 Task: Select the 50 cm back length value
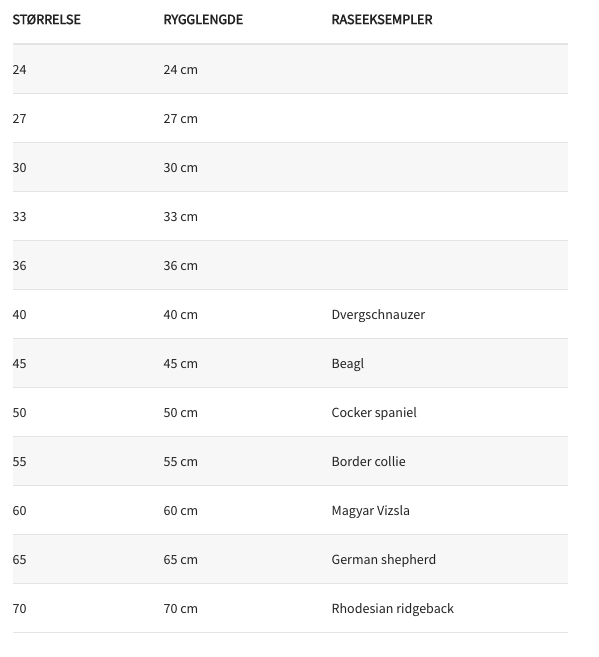181,413
